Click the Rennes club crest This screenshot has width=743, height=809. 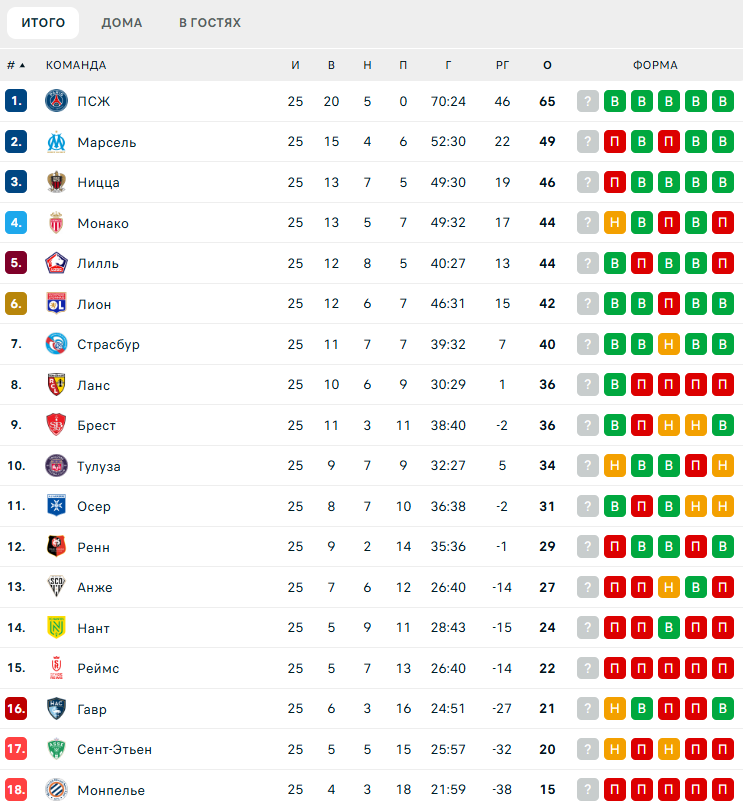point(56,547)
